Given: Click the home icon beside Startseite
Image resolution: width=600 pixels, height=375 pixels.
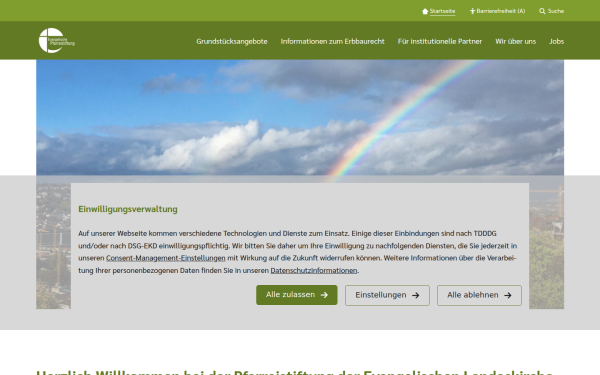Looking at the screenshot, I should coord(425,11).
